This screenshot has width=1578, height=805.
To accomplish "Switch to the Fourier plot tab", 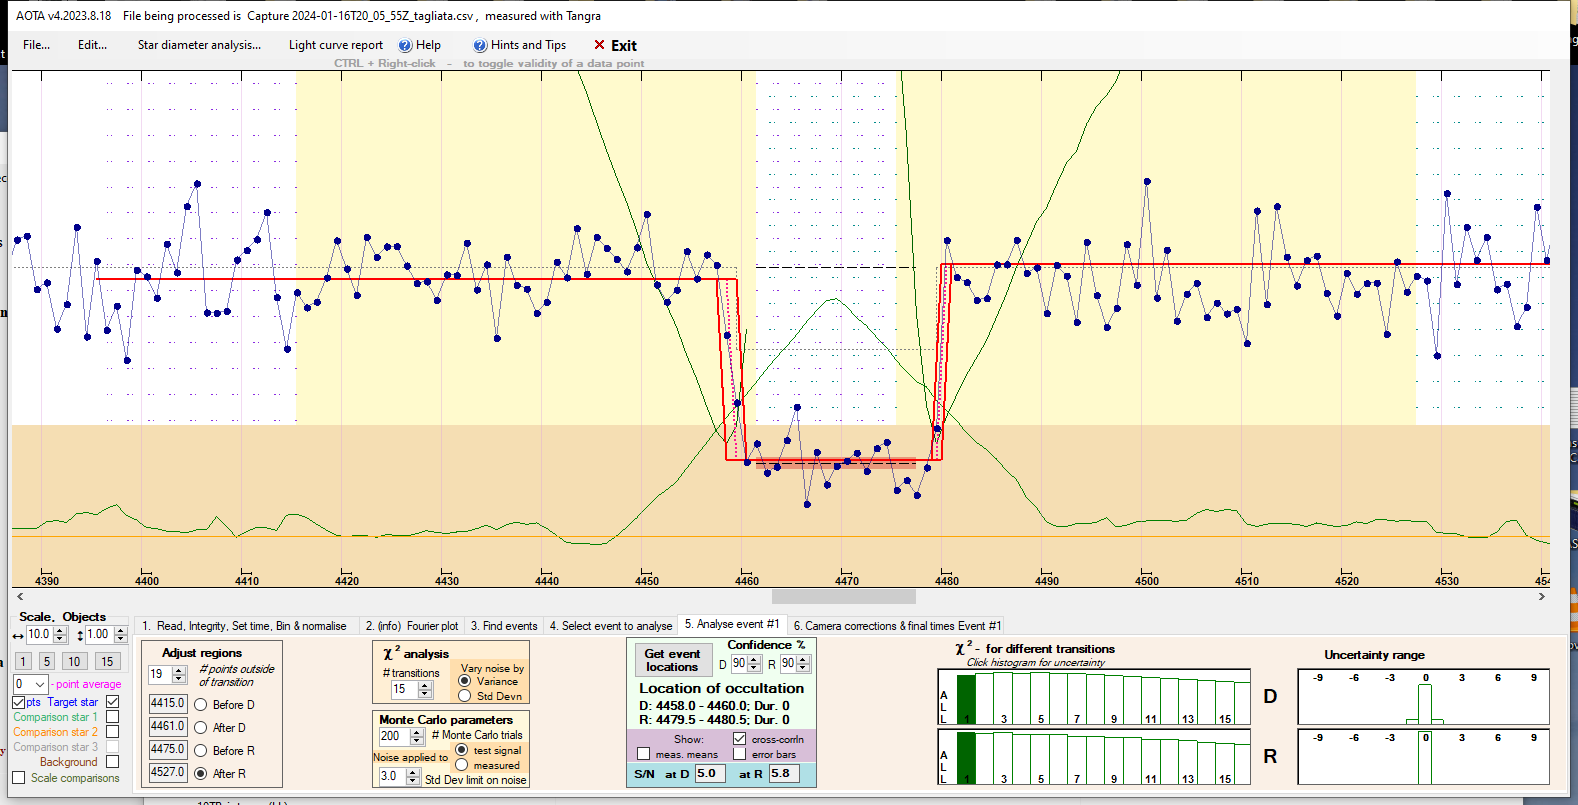I will [x=412, y=626].
